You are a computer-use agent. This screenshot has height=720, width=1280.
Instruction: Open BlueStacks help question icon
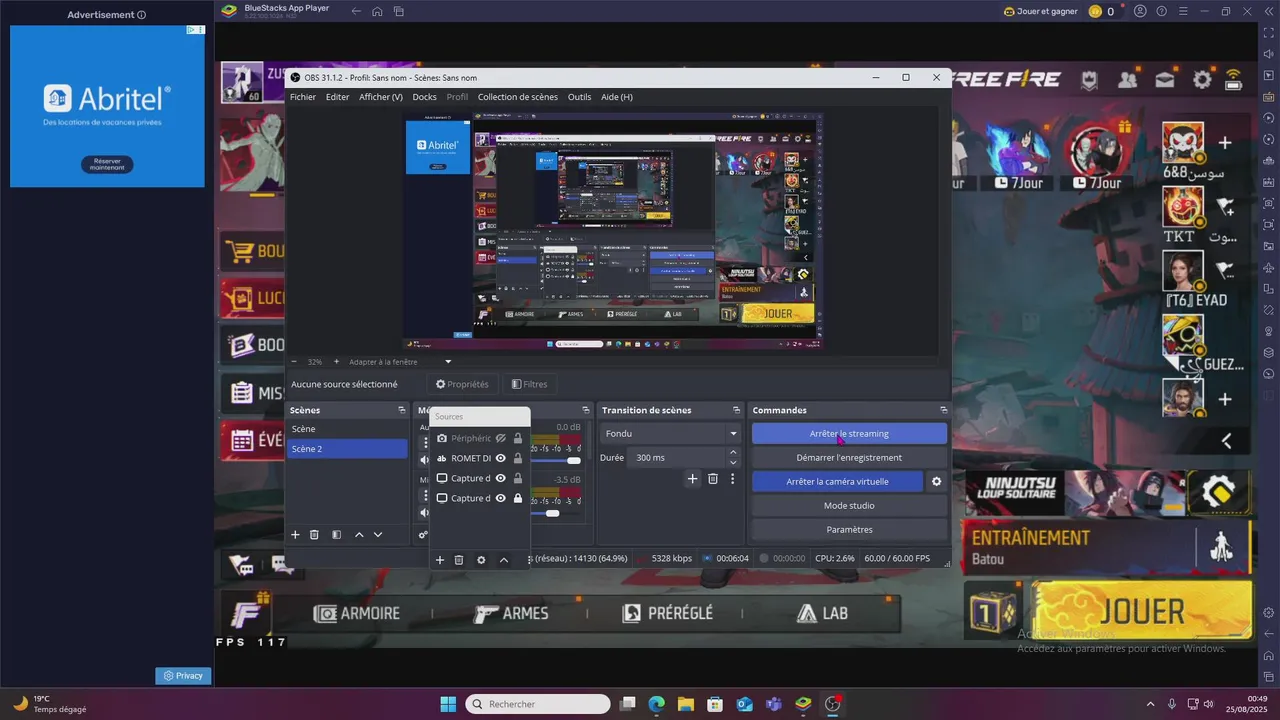[x=1161, y=11]
